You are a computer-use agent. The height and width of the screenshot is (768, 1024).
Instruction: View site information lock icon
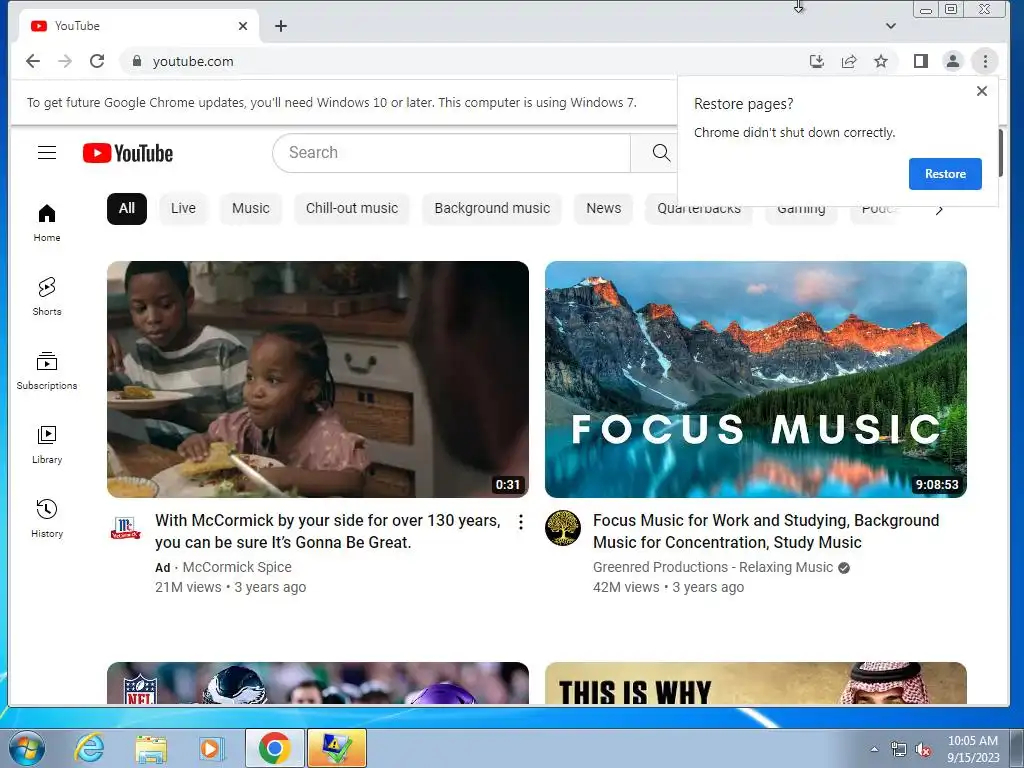pos(136,61)
